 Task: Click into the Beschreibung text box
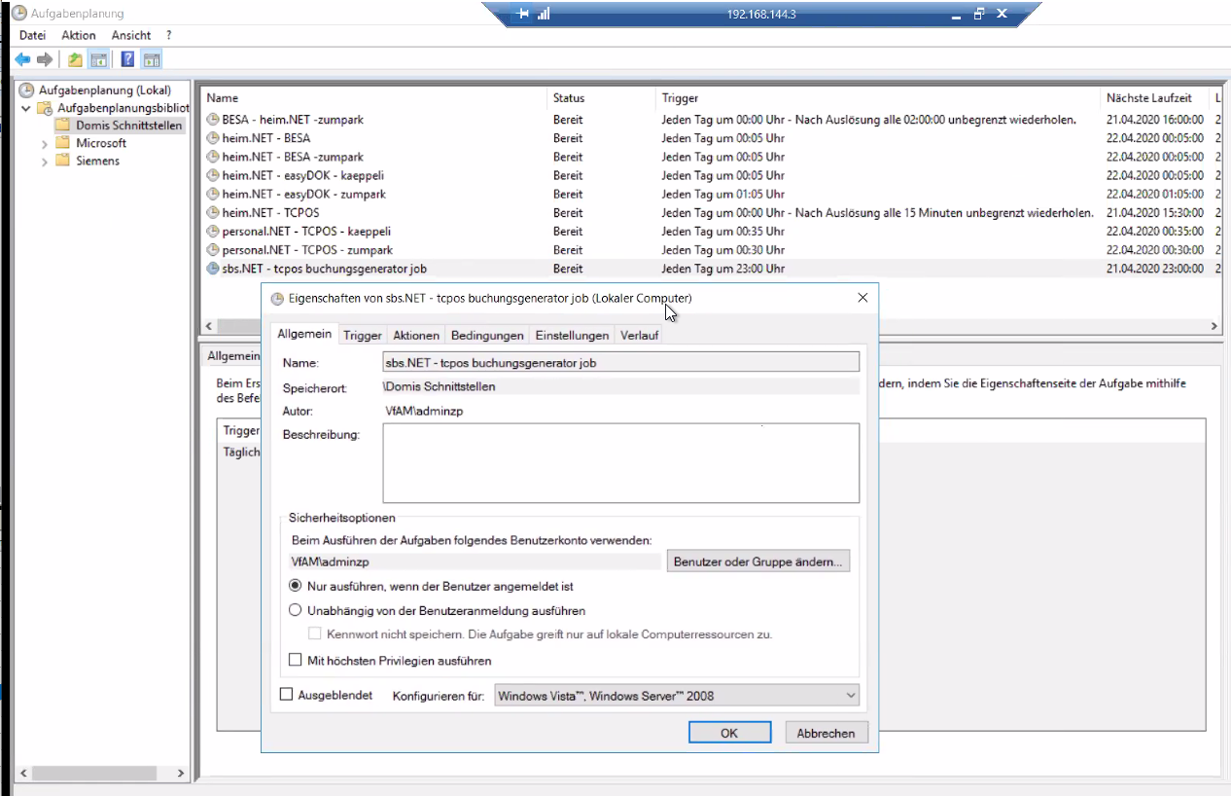[621, 463]
